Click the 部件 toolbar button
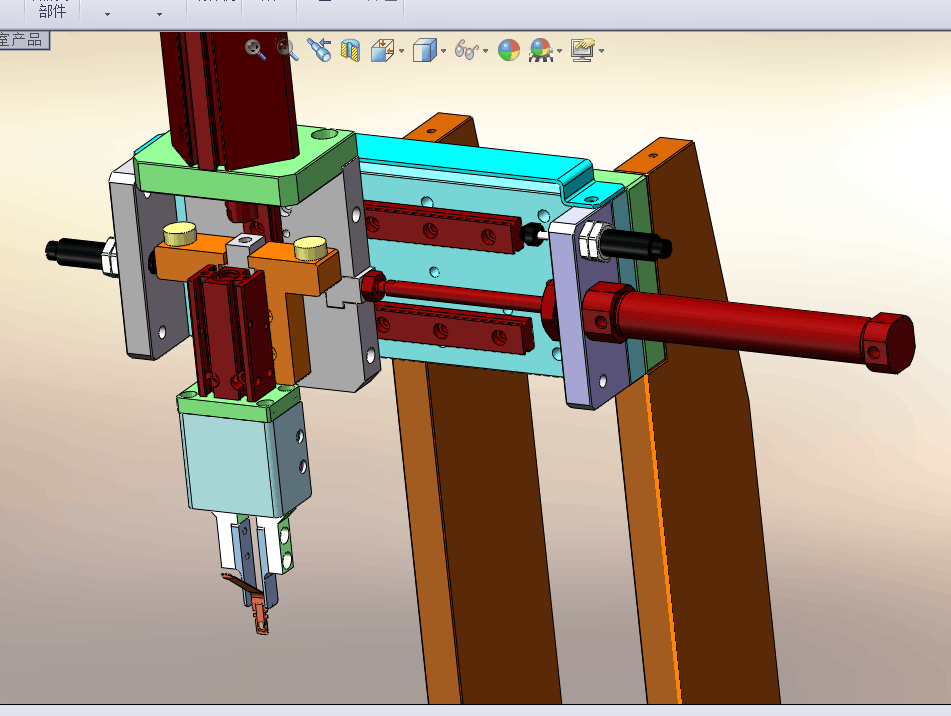This screenshot has height=716, width=951. pos(52,11)
